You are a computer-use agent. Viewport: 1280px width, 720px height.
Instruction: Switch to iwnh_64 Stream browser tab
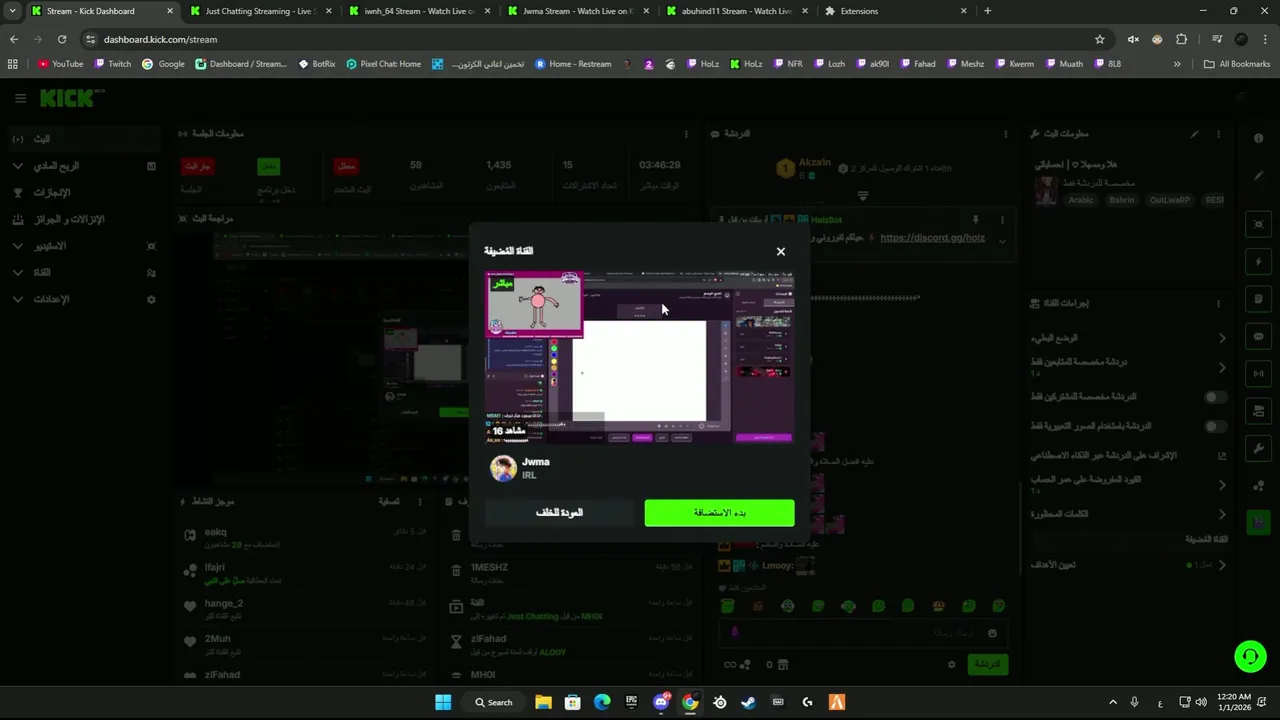point(420,11)
